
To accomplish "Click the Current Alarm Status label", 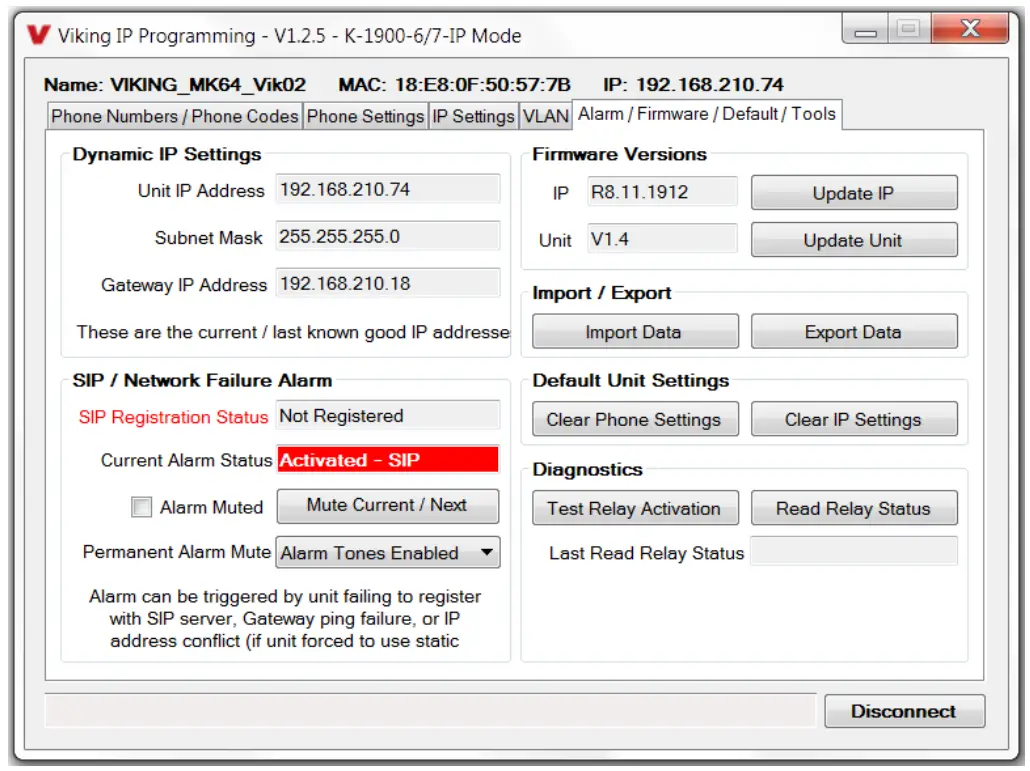I will coord(187,460).
